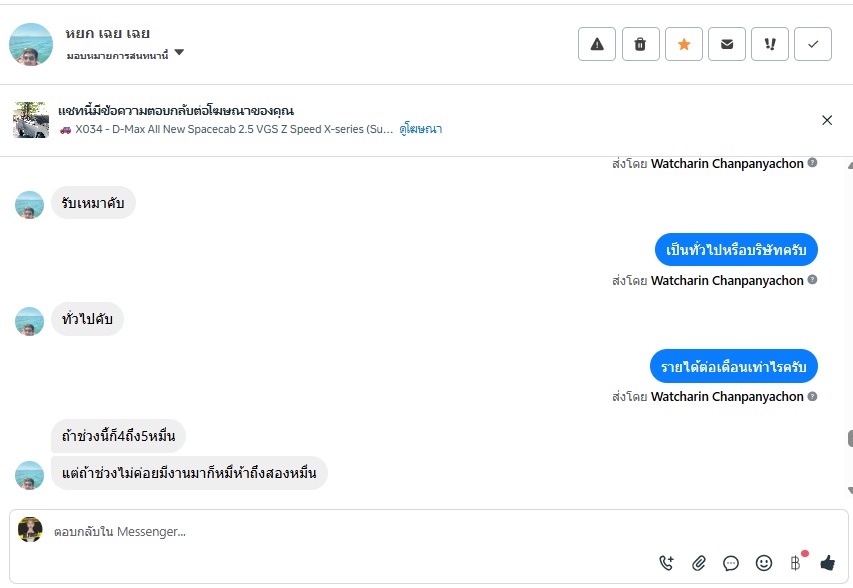The height and width of the screenshot is (588, 853).
Task: Dismiss the ad reply banner
Action: [827, 120]
